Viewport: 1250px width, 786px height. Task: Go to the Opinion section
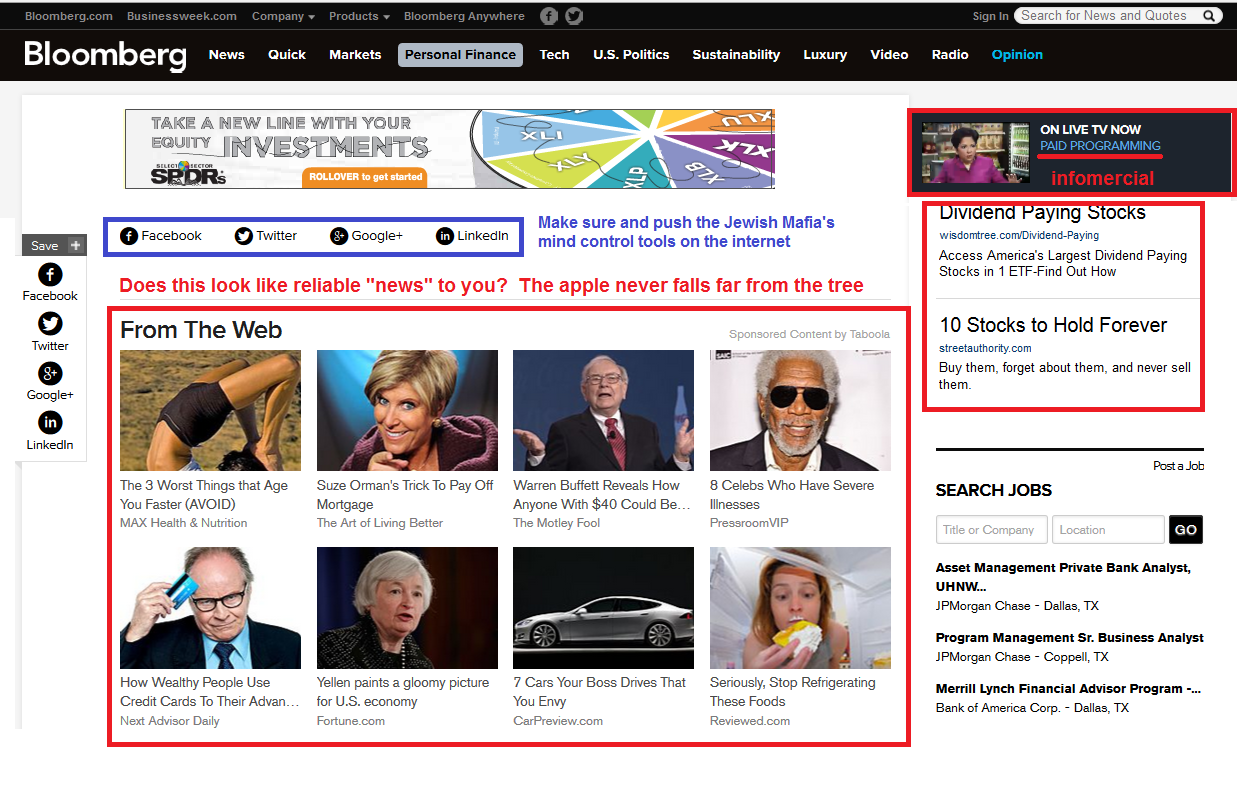coord(1017,55)
